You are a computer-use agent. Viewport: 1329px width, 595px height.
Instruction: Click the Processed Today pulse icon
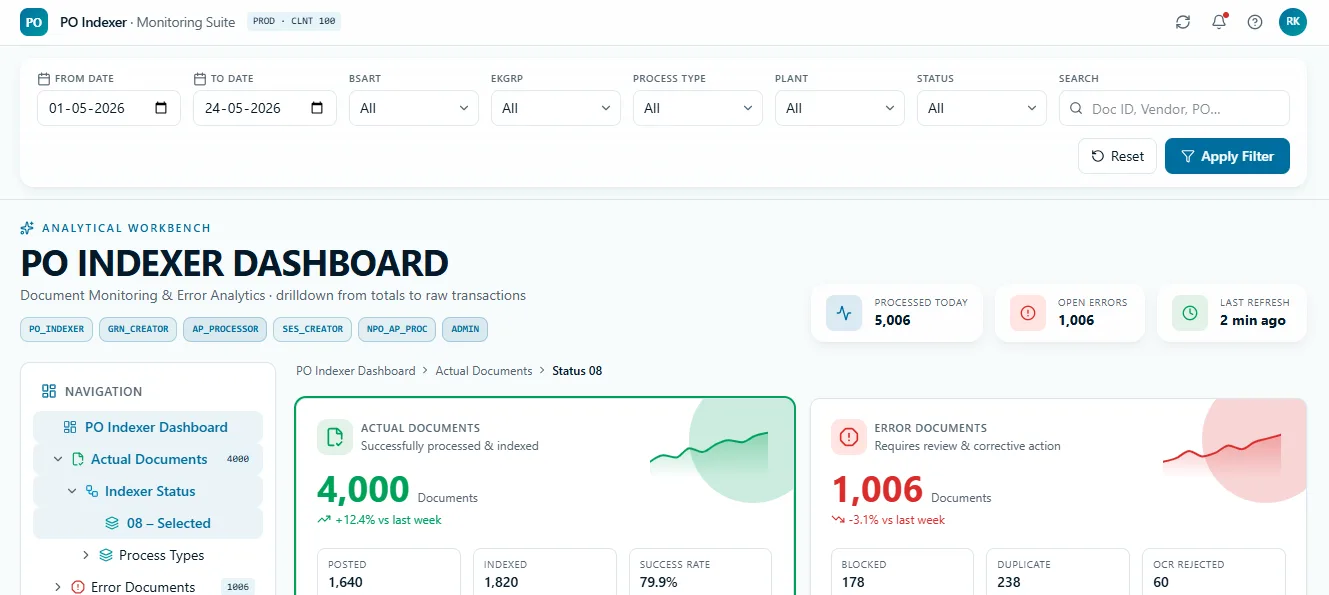tap(844, 313)
